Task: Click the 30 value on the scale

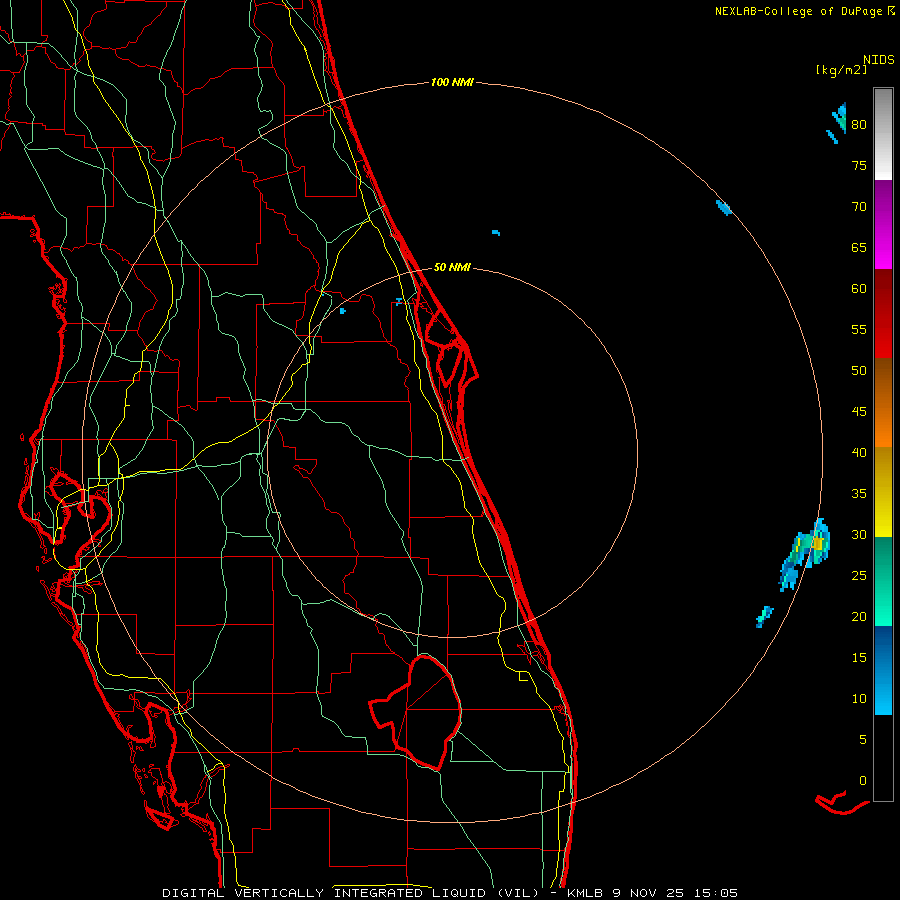Action: pyautogui.click(x=859, y=535)
